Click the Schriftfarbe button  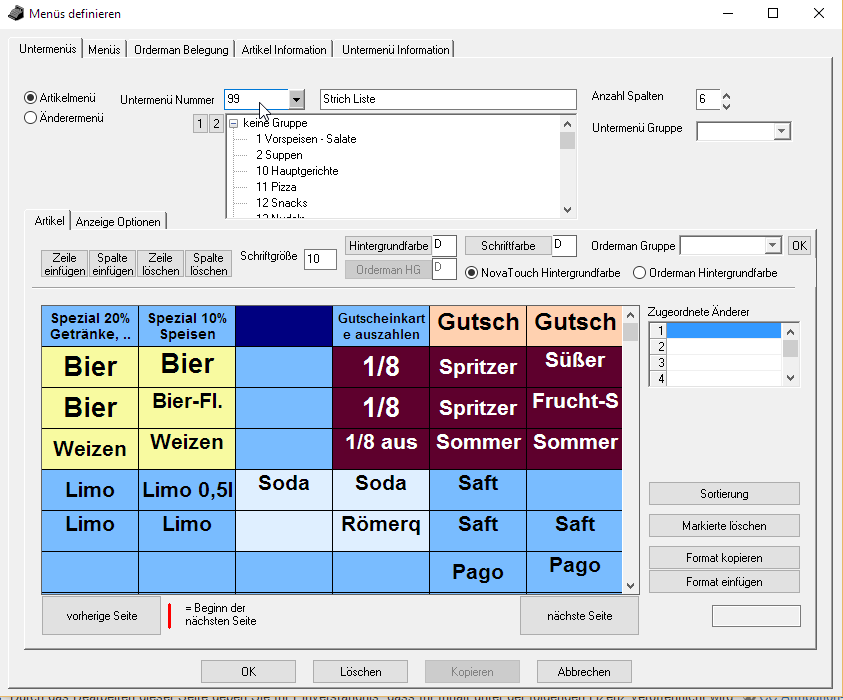[508, 246]
